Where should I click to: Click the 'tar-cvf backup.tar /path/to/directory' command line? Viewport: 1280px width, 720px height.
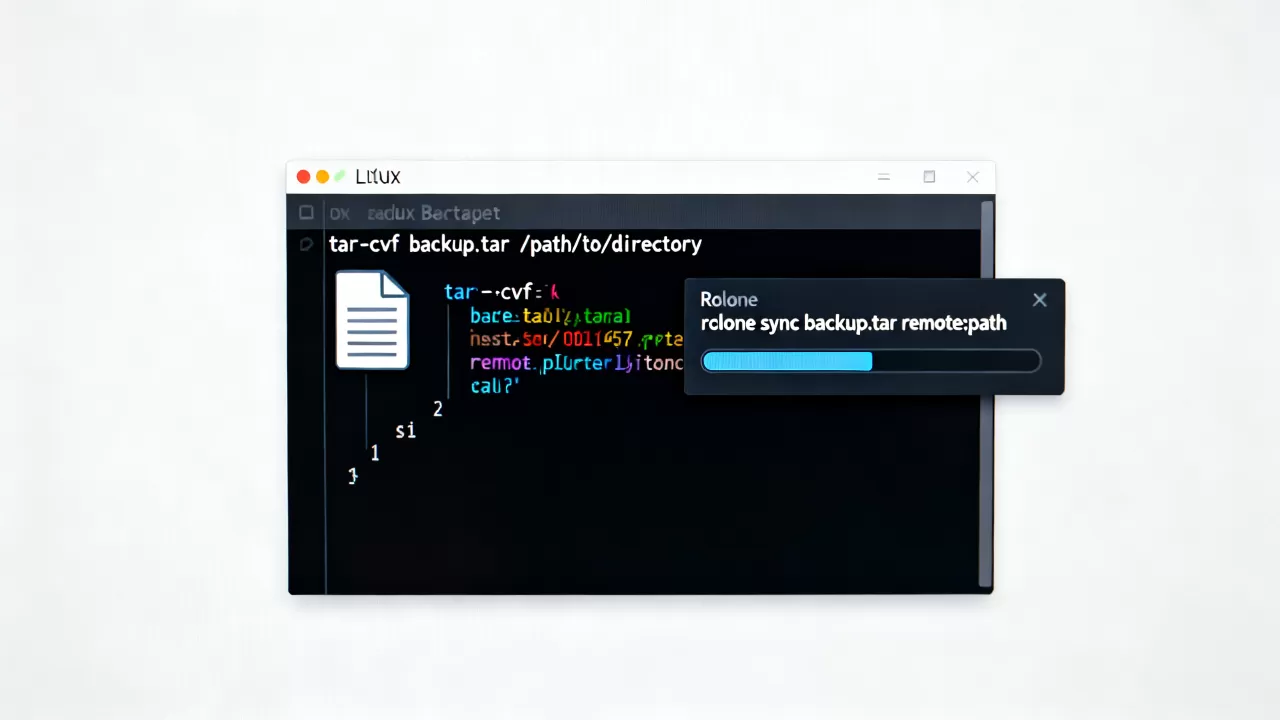point(515,244)
